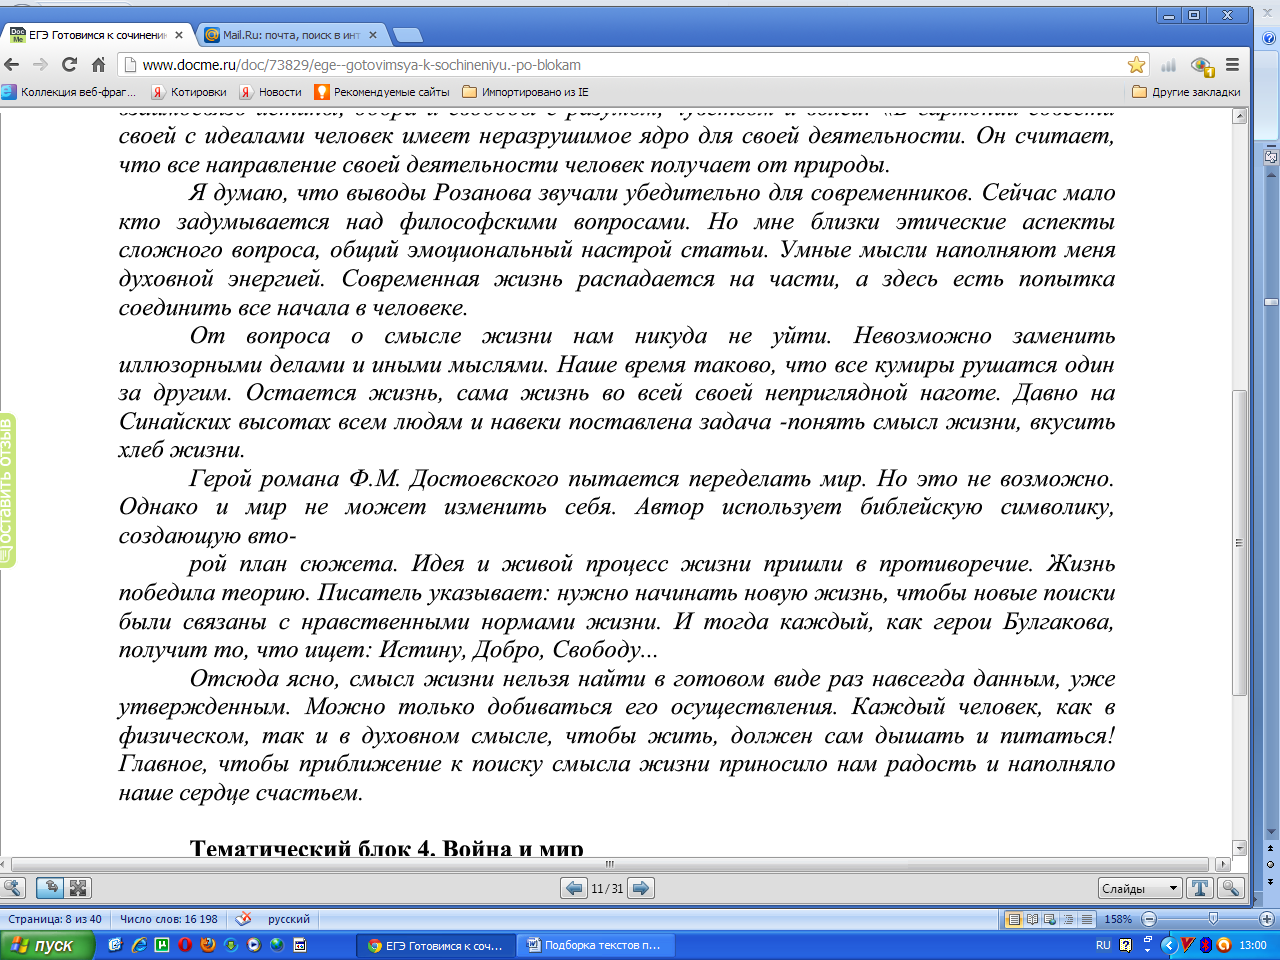This screenshot has width=1280, height=960.
Task: Click the 13:00 taskbar clock
Action: [x=1253, y=945]
